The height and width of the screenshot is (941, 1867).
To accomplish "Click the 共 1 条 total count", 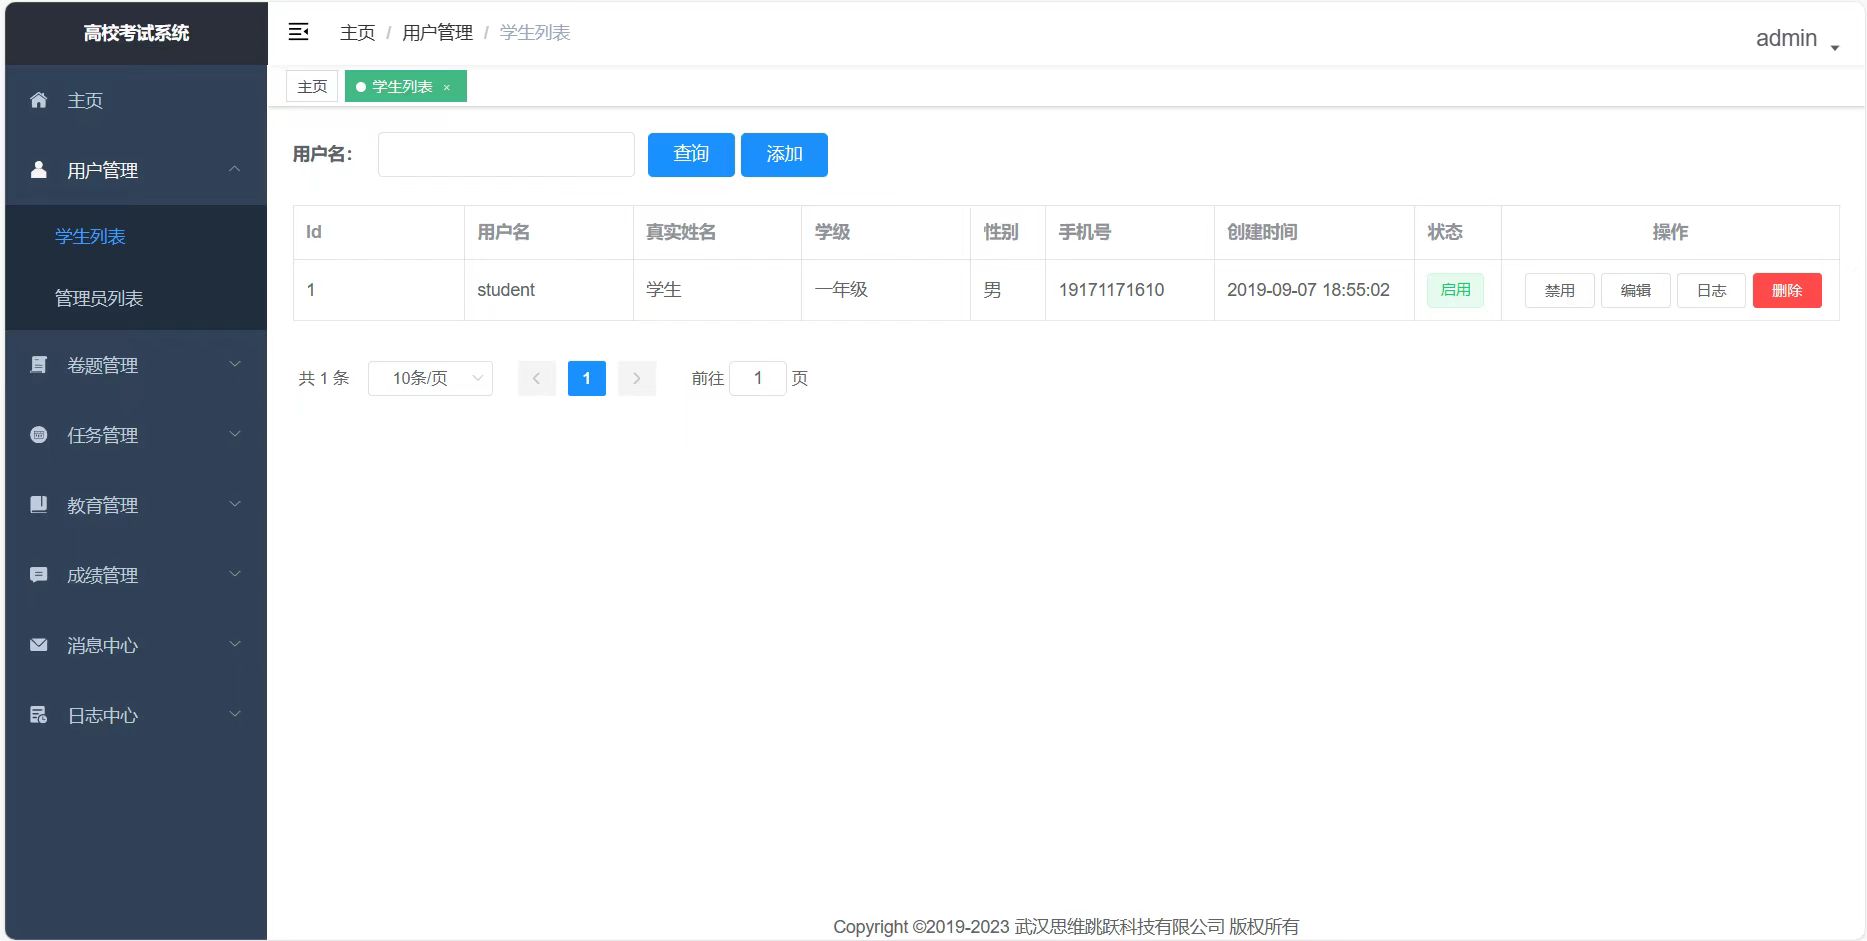I will 324,378.
